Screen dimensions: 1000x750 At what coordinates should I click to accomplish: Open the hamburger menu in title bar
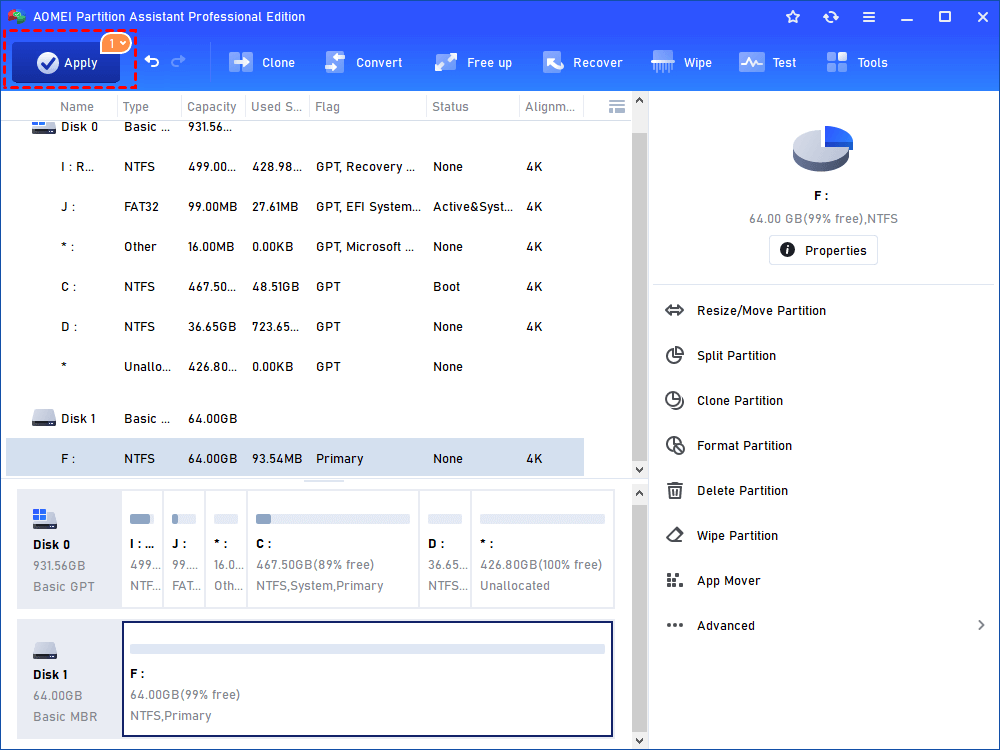point(869,17)
